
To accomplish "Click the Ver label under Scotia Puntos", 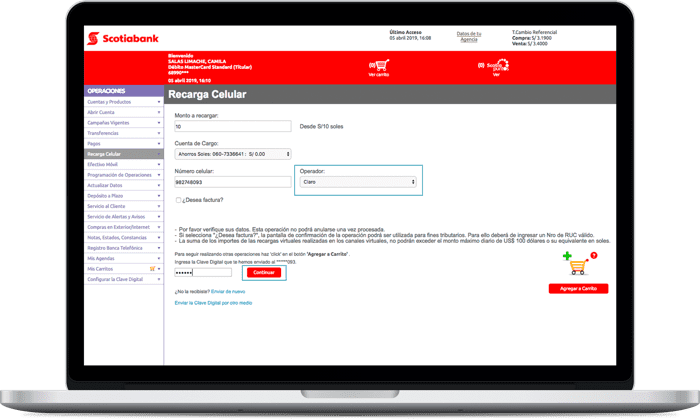I will click(496, 75).
